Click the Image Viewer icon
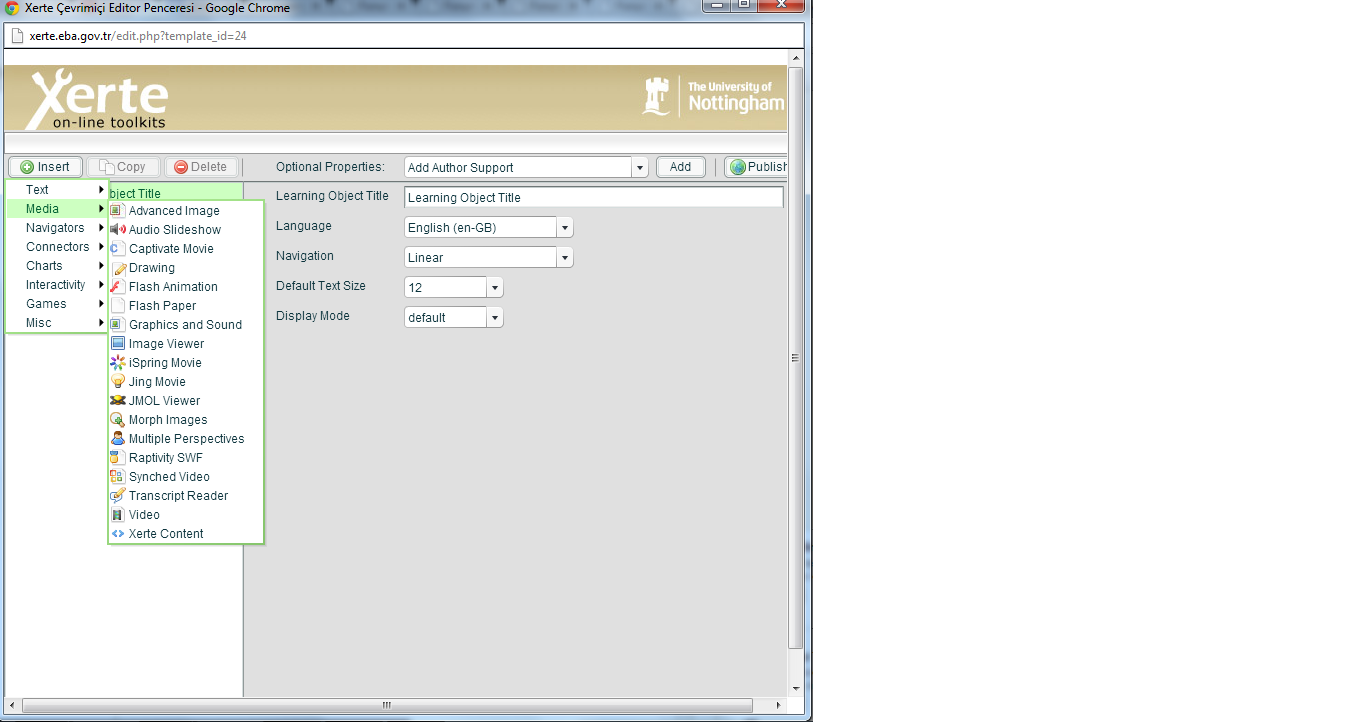The height and width of the screenshot is (722, 1360). coord(117,344)
